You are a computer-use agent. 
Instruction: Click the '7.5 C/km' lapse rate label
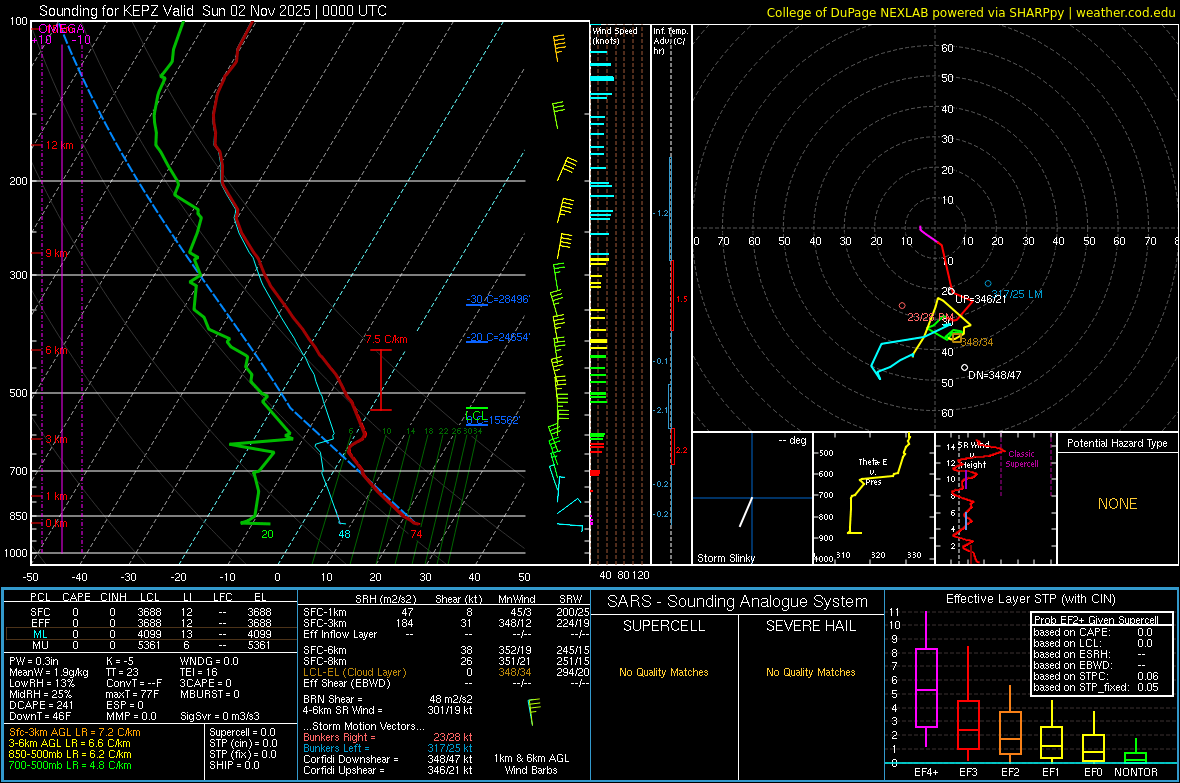click(386, 340)
